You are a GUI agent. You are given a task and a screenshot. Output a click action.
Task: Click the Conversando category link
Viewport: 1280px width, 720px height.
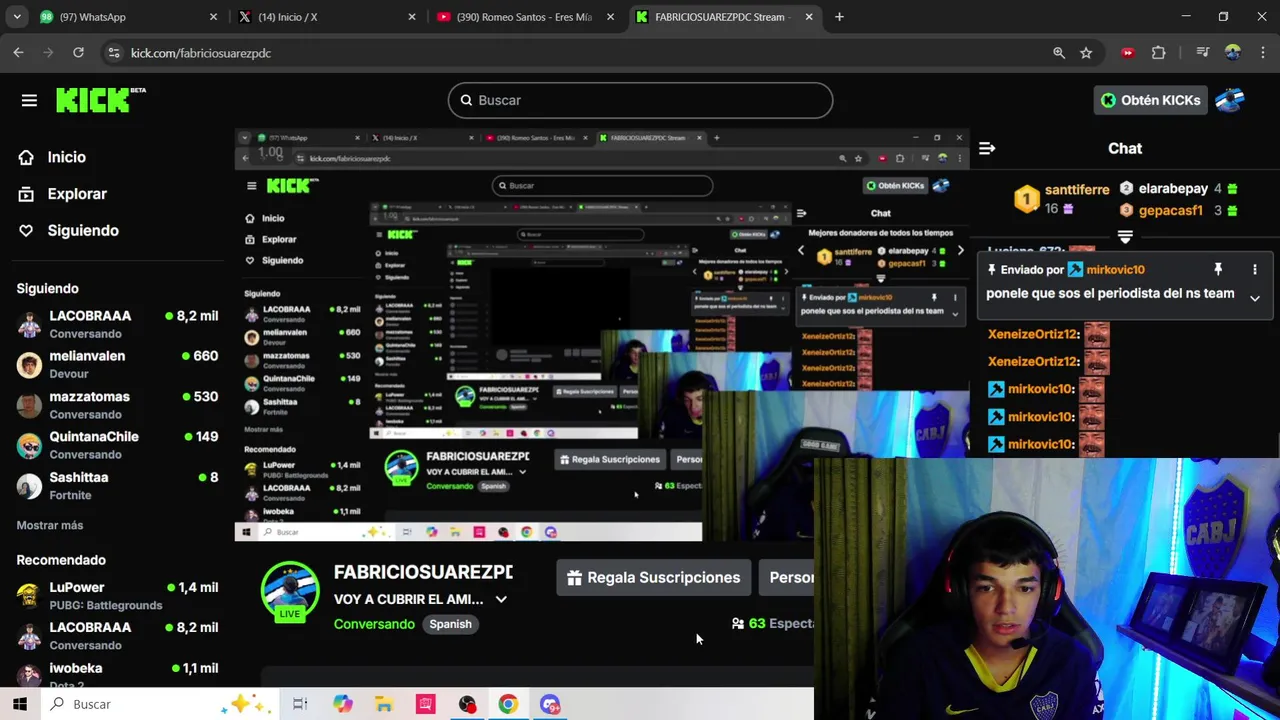[374, 624]
